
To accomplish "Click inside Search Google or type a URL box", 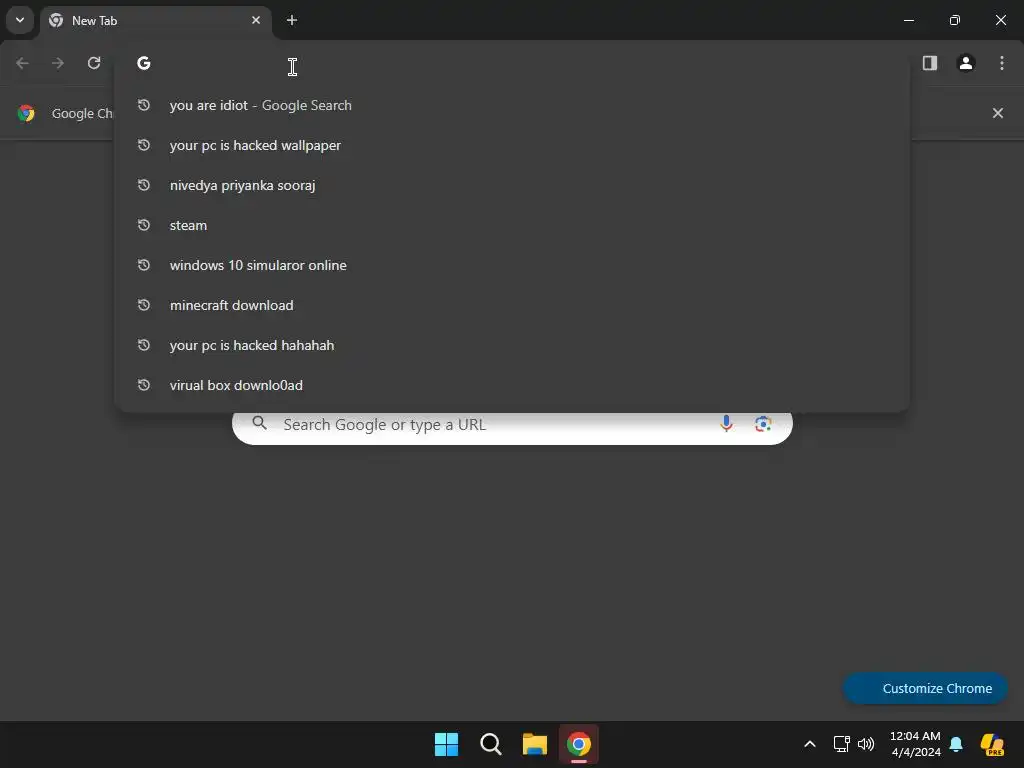I will [x=512, y=426].
